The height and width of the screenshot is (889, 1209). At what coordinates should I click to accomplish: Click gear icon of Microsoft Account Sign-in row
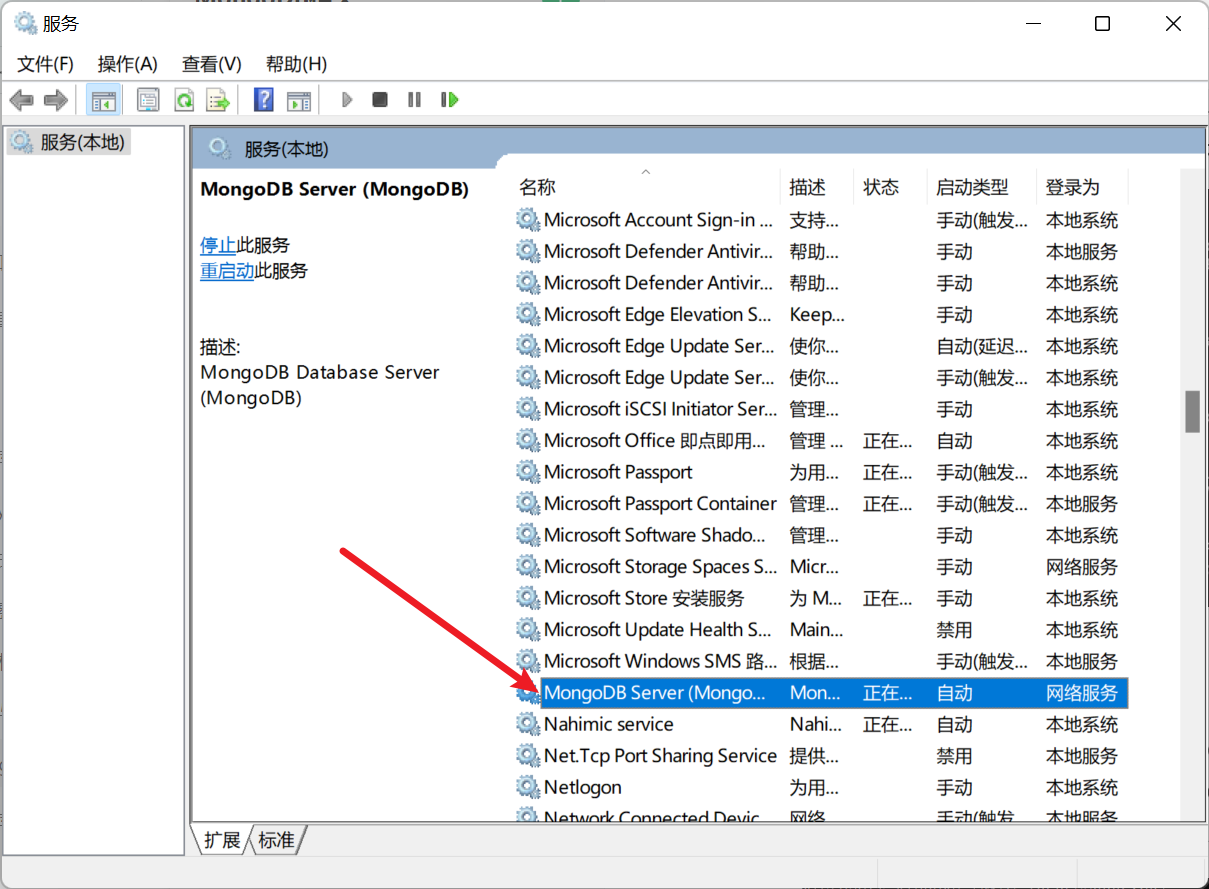click(x=528, y=220)
